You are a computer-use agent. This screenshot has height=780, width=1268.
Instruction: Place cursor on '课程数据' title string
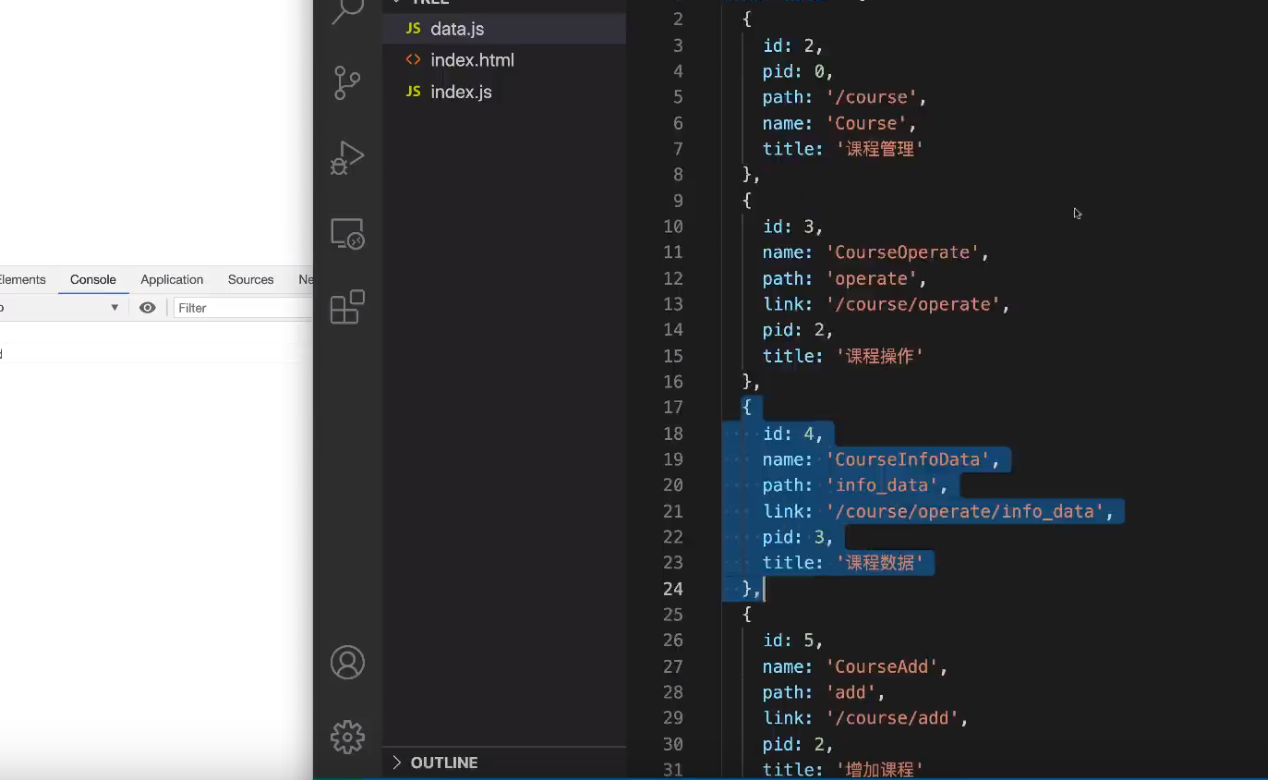(x=880, y=563)
